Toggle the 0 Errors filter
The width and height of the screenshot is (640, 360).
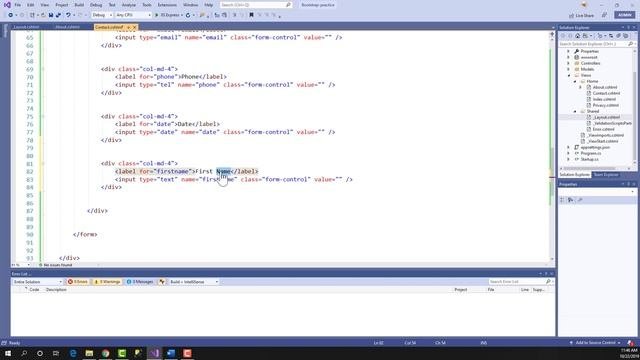tap(78, 282)
